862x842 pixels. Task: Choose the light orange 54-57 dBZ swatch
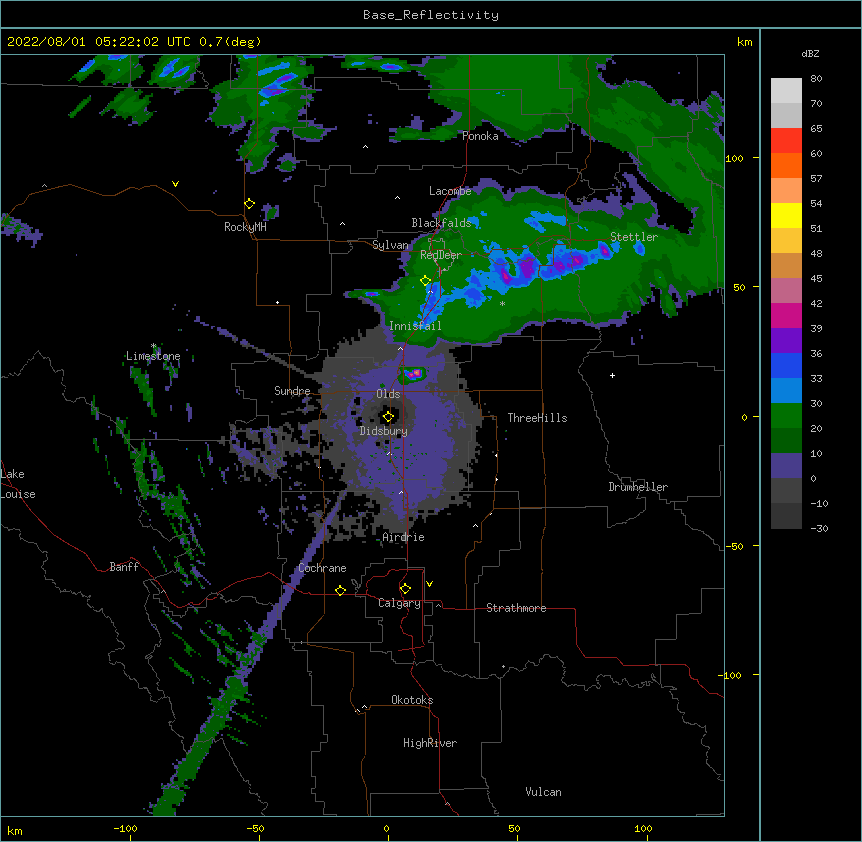786,191
